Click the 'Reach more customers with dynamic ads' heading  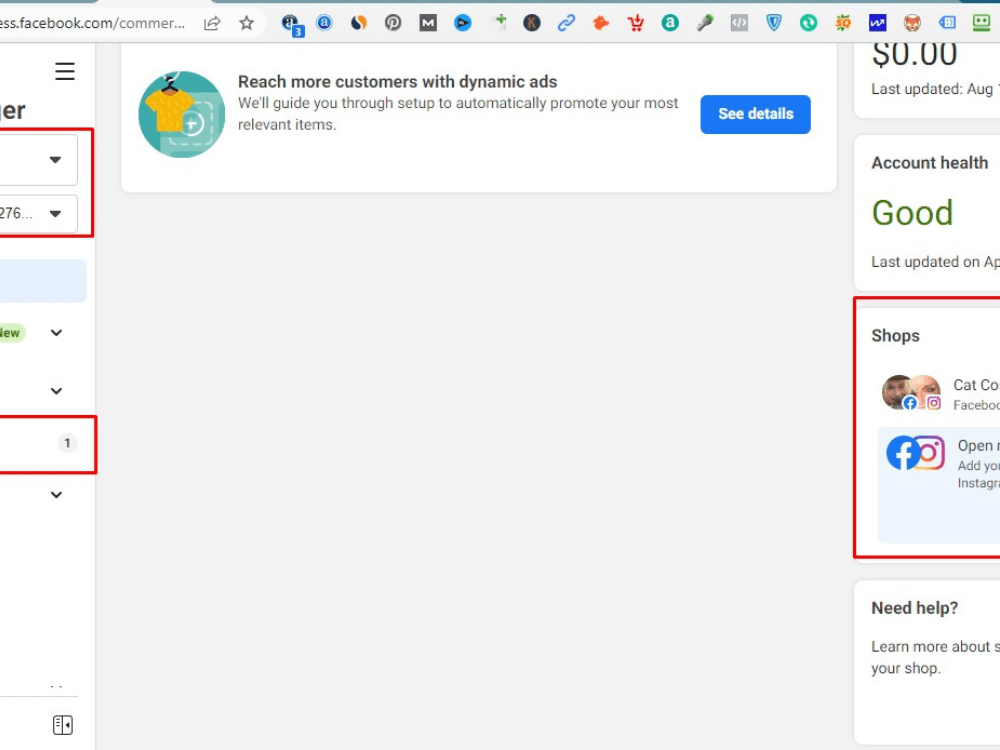point(397,82)
